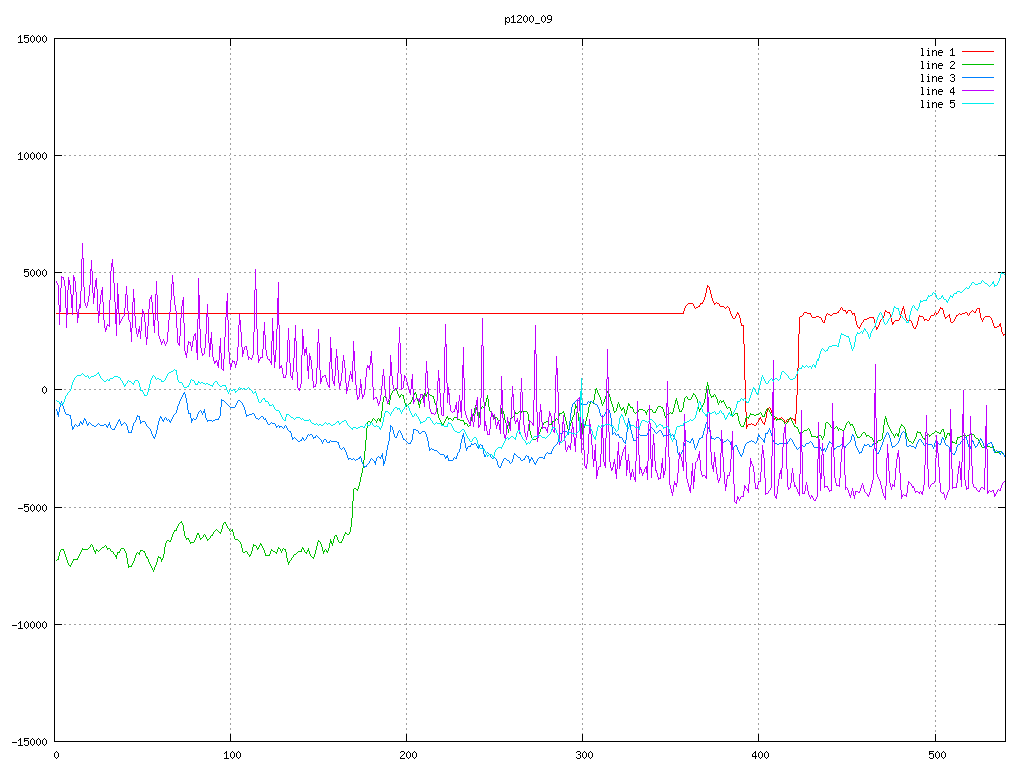Image resolution: width=1024 pixels, height=768 pixels.
Task: Select the line 5 legend label
Action: (937, 104)
